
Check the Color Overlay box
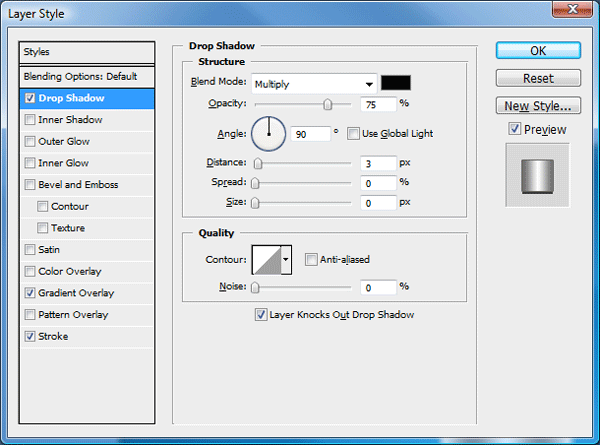[30, 271]
